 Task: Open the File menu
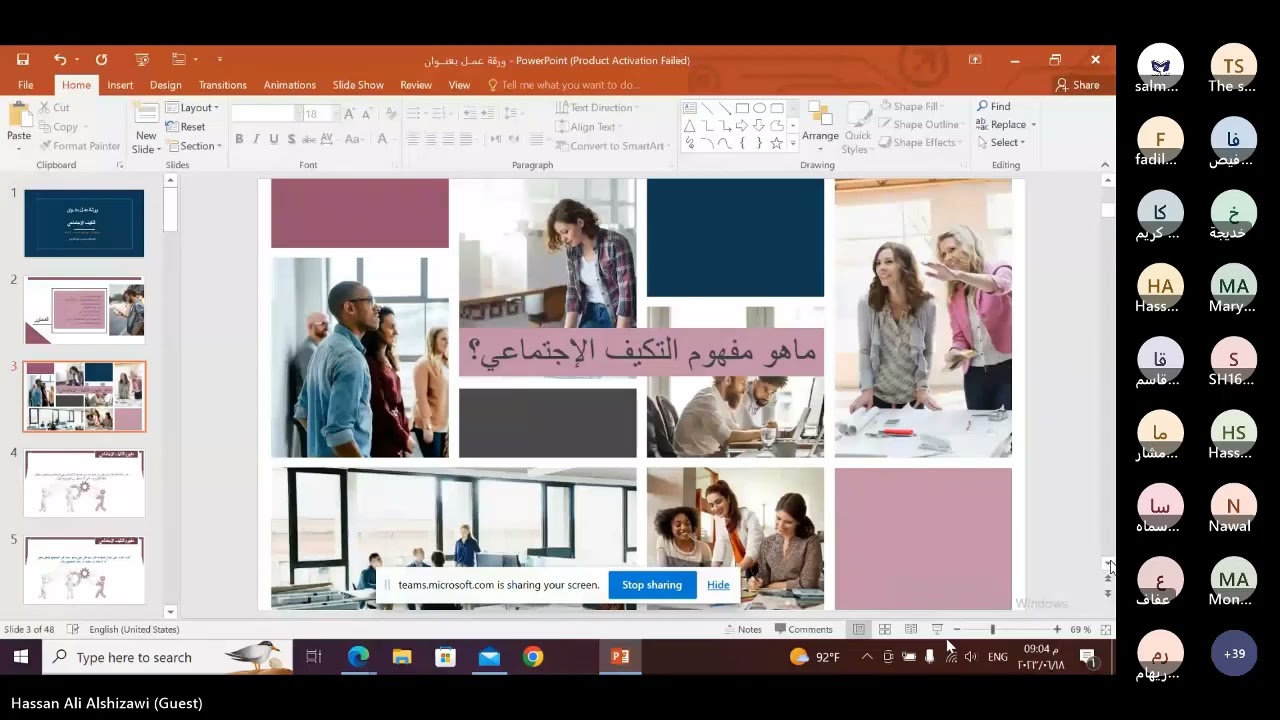click(26, 85)
